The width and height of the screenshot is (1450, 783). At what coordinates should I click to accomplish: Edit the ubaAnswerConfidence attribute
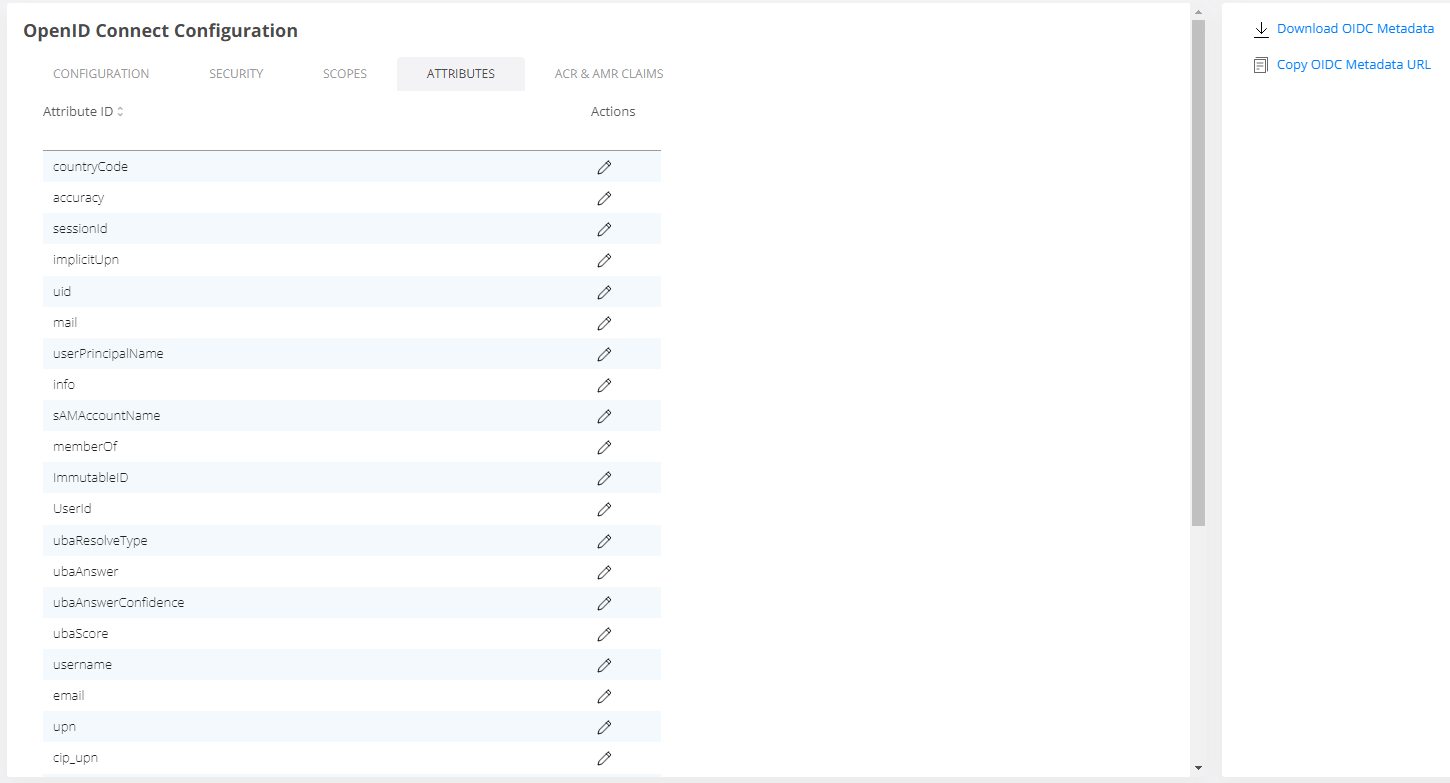tap(604, 603)
